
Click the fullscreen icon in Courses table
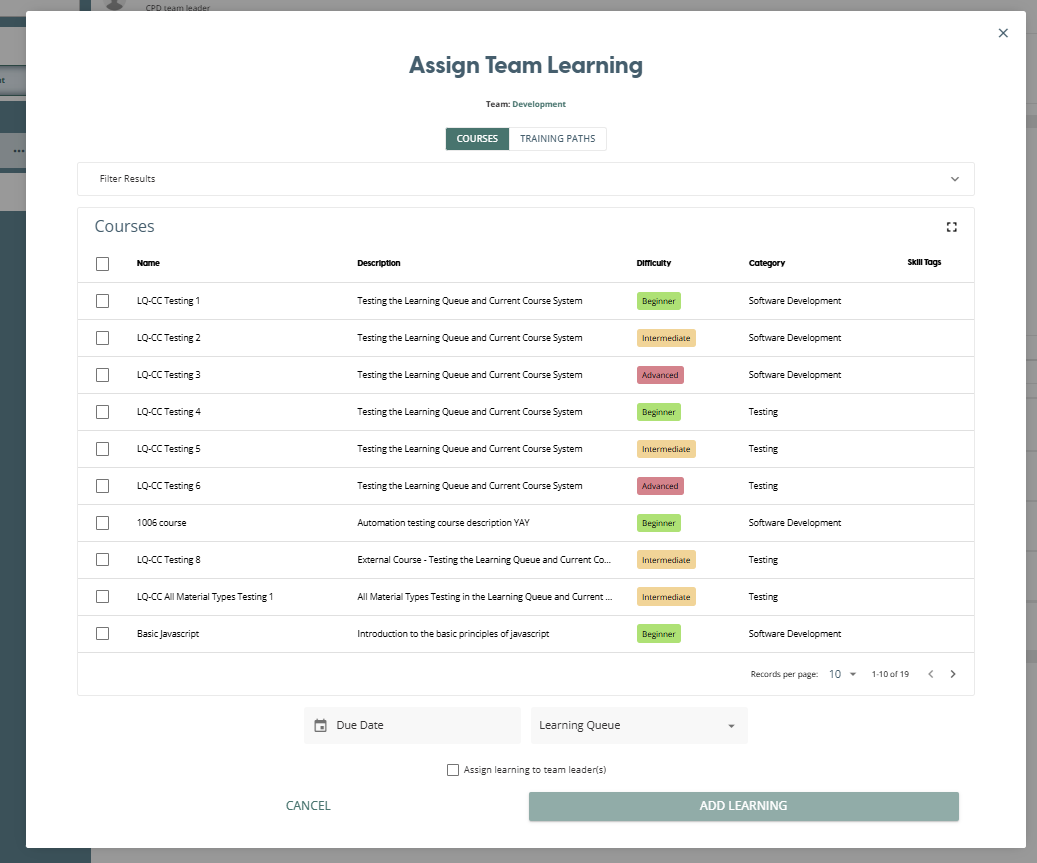[951, 227]
